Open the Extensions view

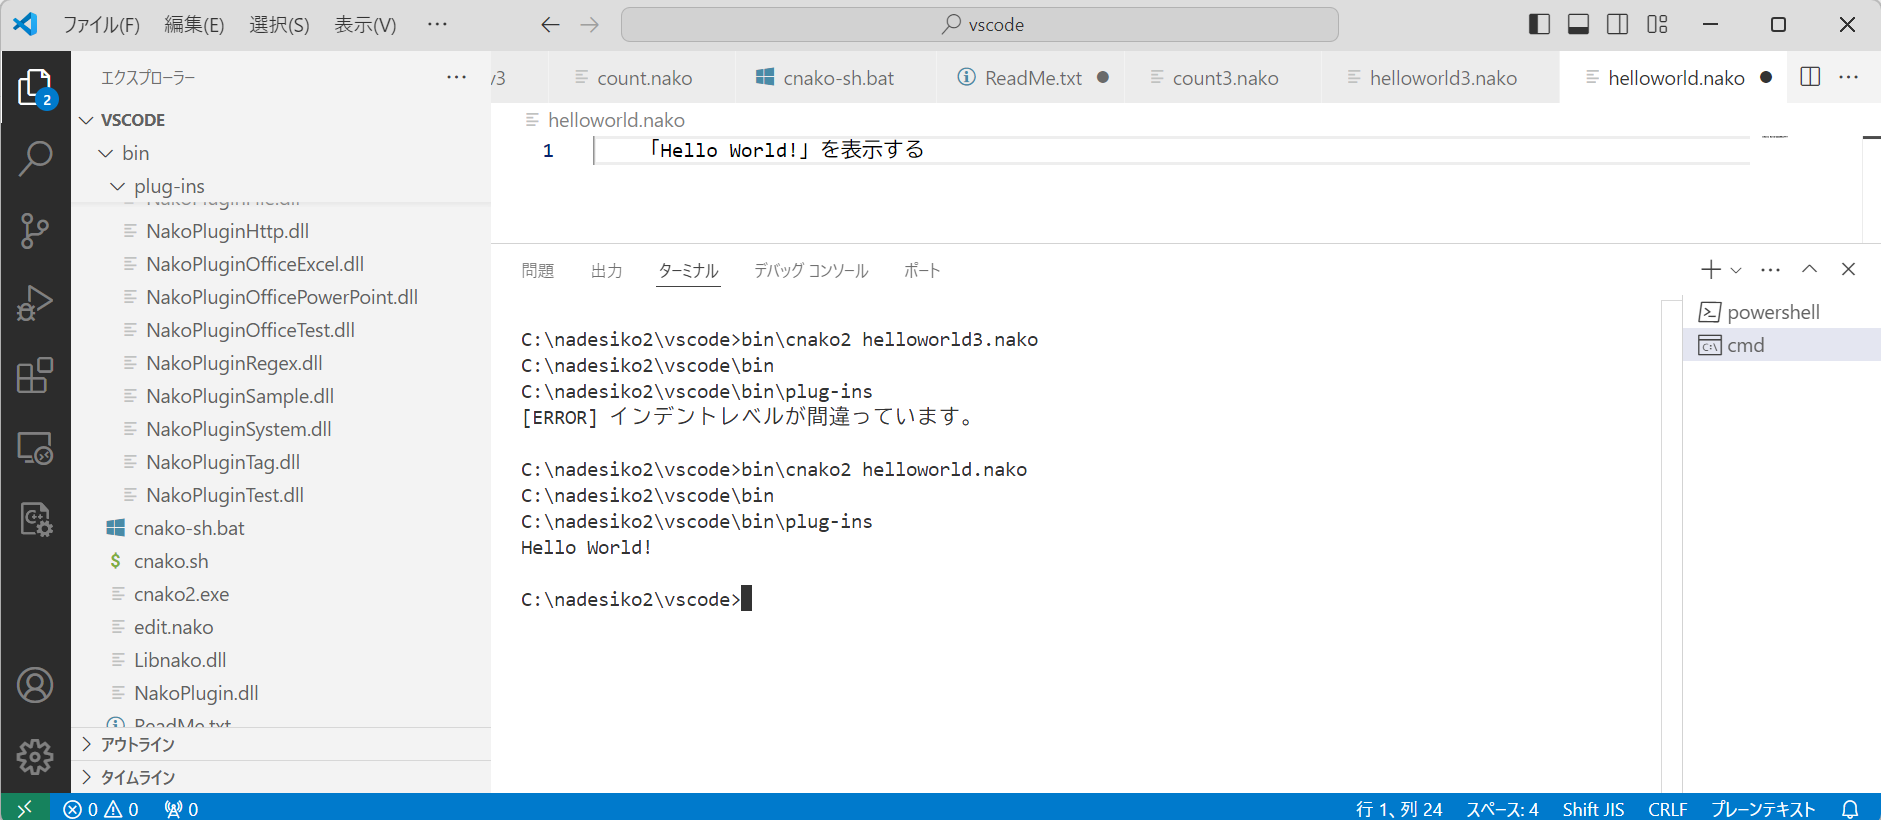click(35, 376)
